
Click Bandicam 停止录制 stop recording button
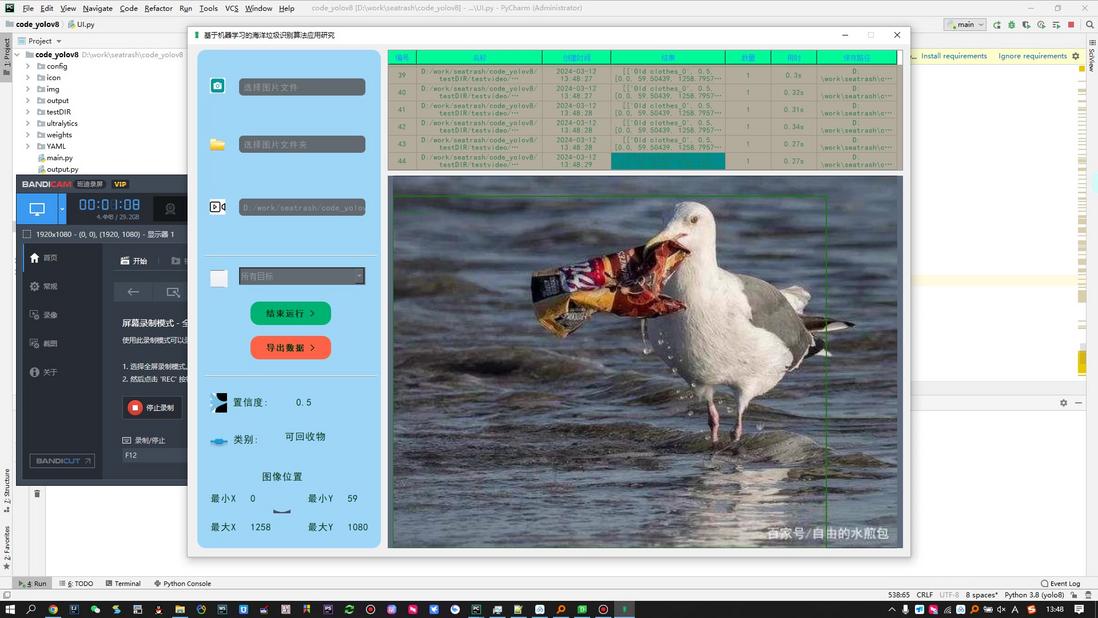coord(152,407)
